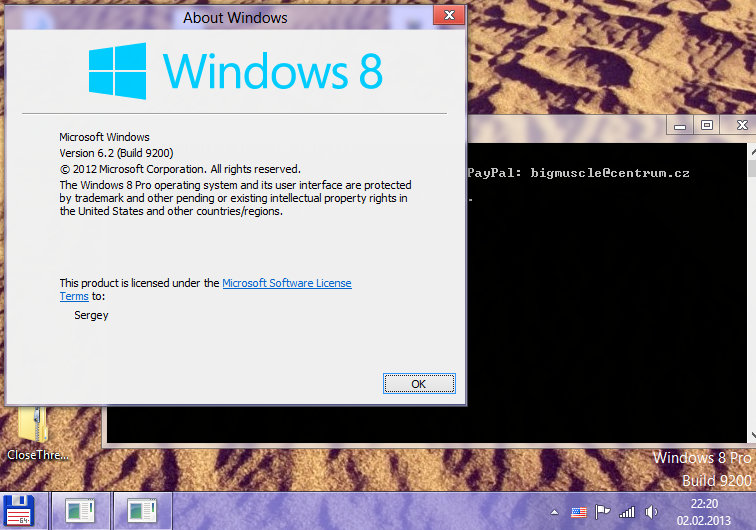Maximize the console window
Viewport: 756px width, 530px height.
(707, 126)
